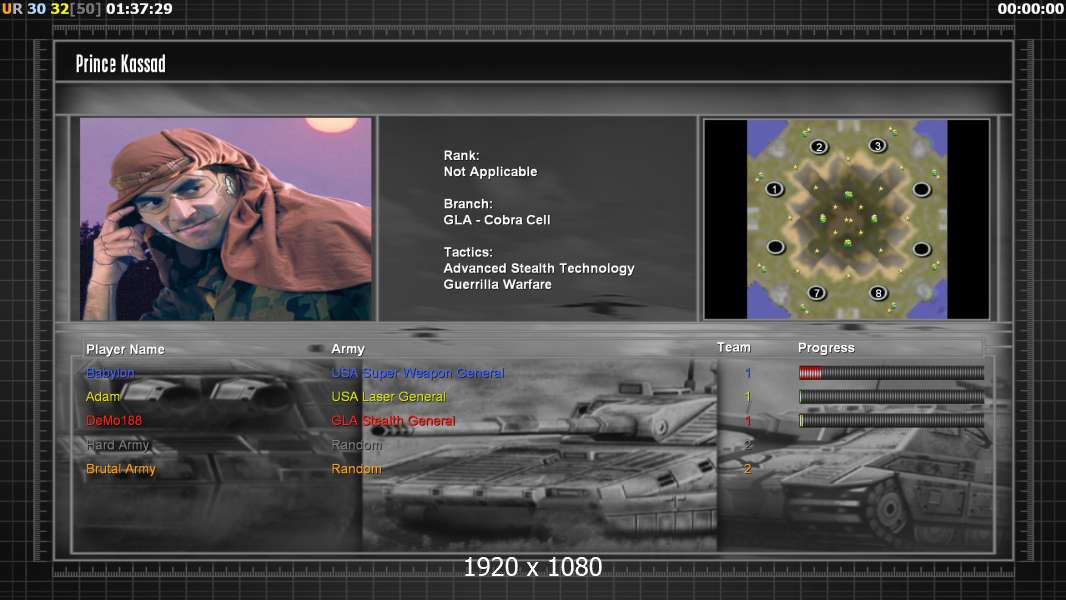The image size is (1066, 600).
Task: Click the '01:37:29' timer in overlay
Action: coord(139,9)
